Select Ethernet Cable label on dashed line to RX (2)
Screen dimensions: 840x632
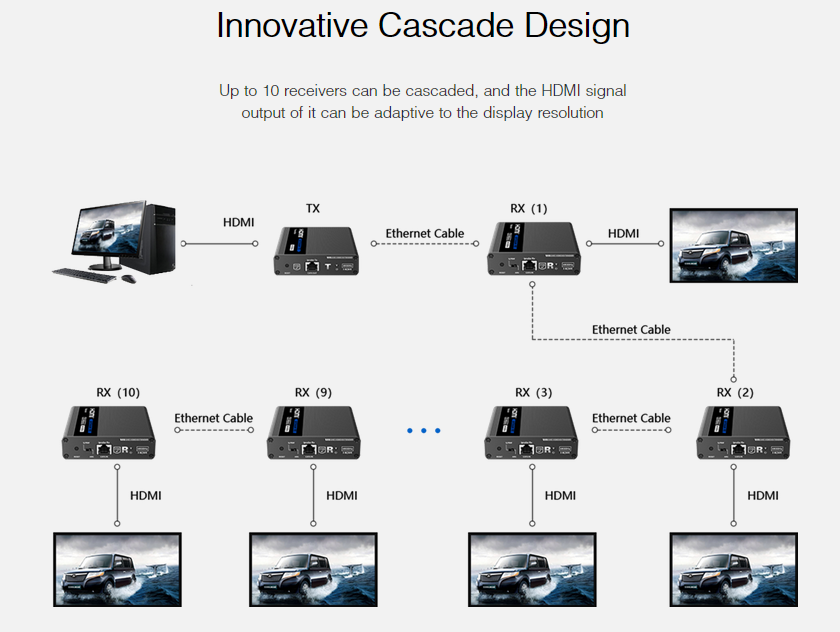pos(631,329)
